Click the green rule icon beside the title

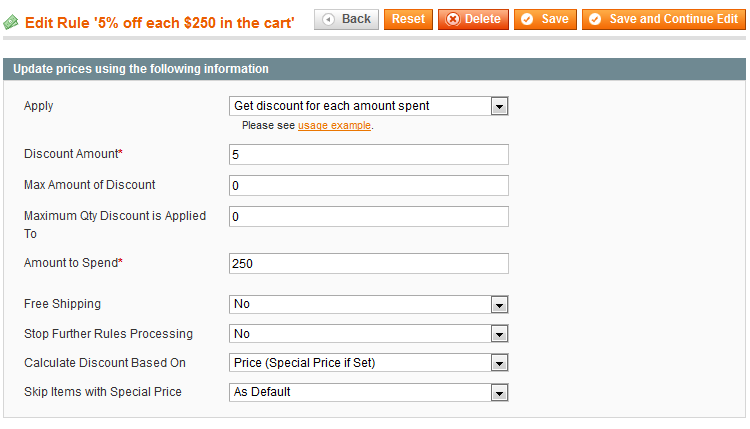pyautogui.click(x=11, y=21)
